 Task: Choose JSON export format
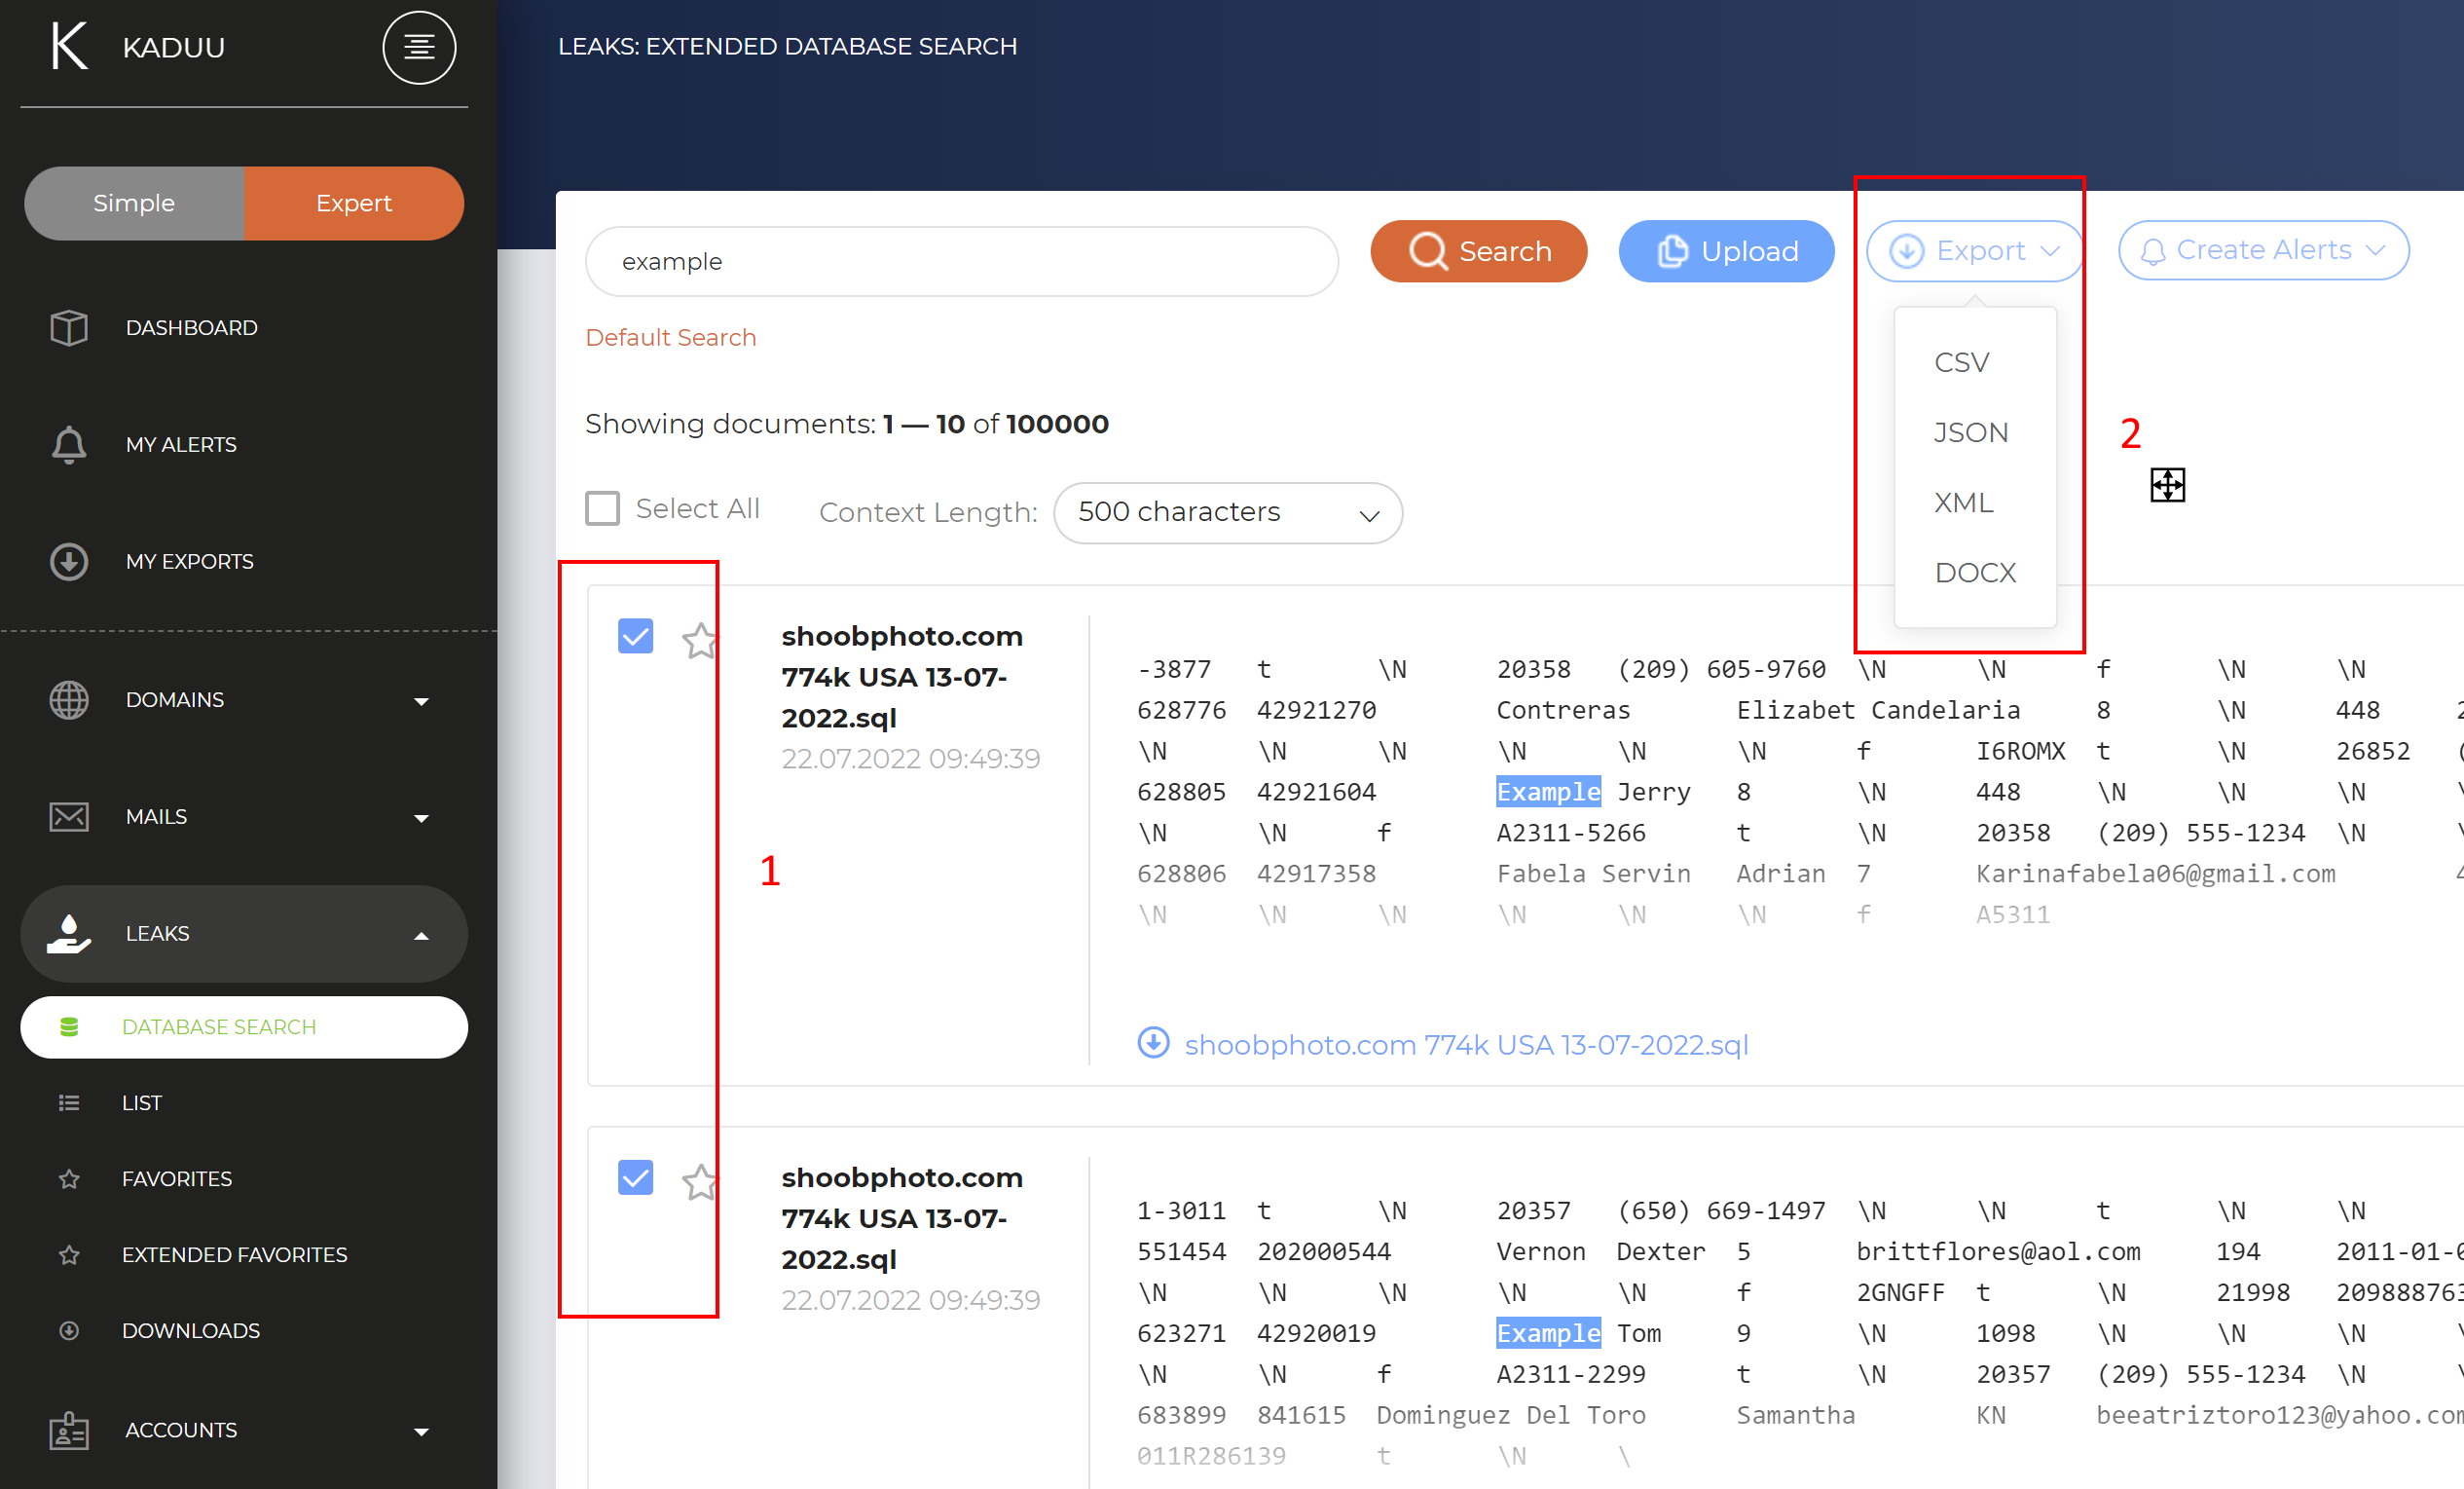1970,432
